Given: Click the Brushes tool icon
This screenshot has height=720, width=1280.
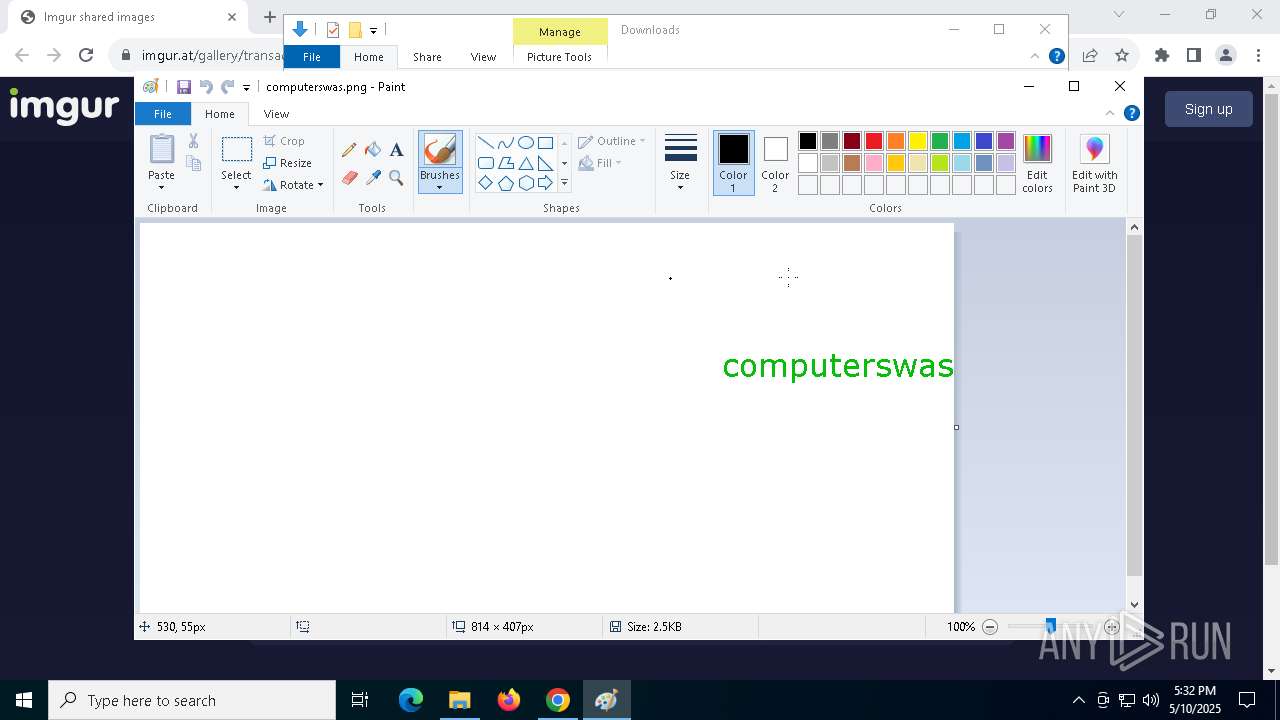Looking at the screenshot, I should coord(440,150).
